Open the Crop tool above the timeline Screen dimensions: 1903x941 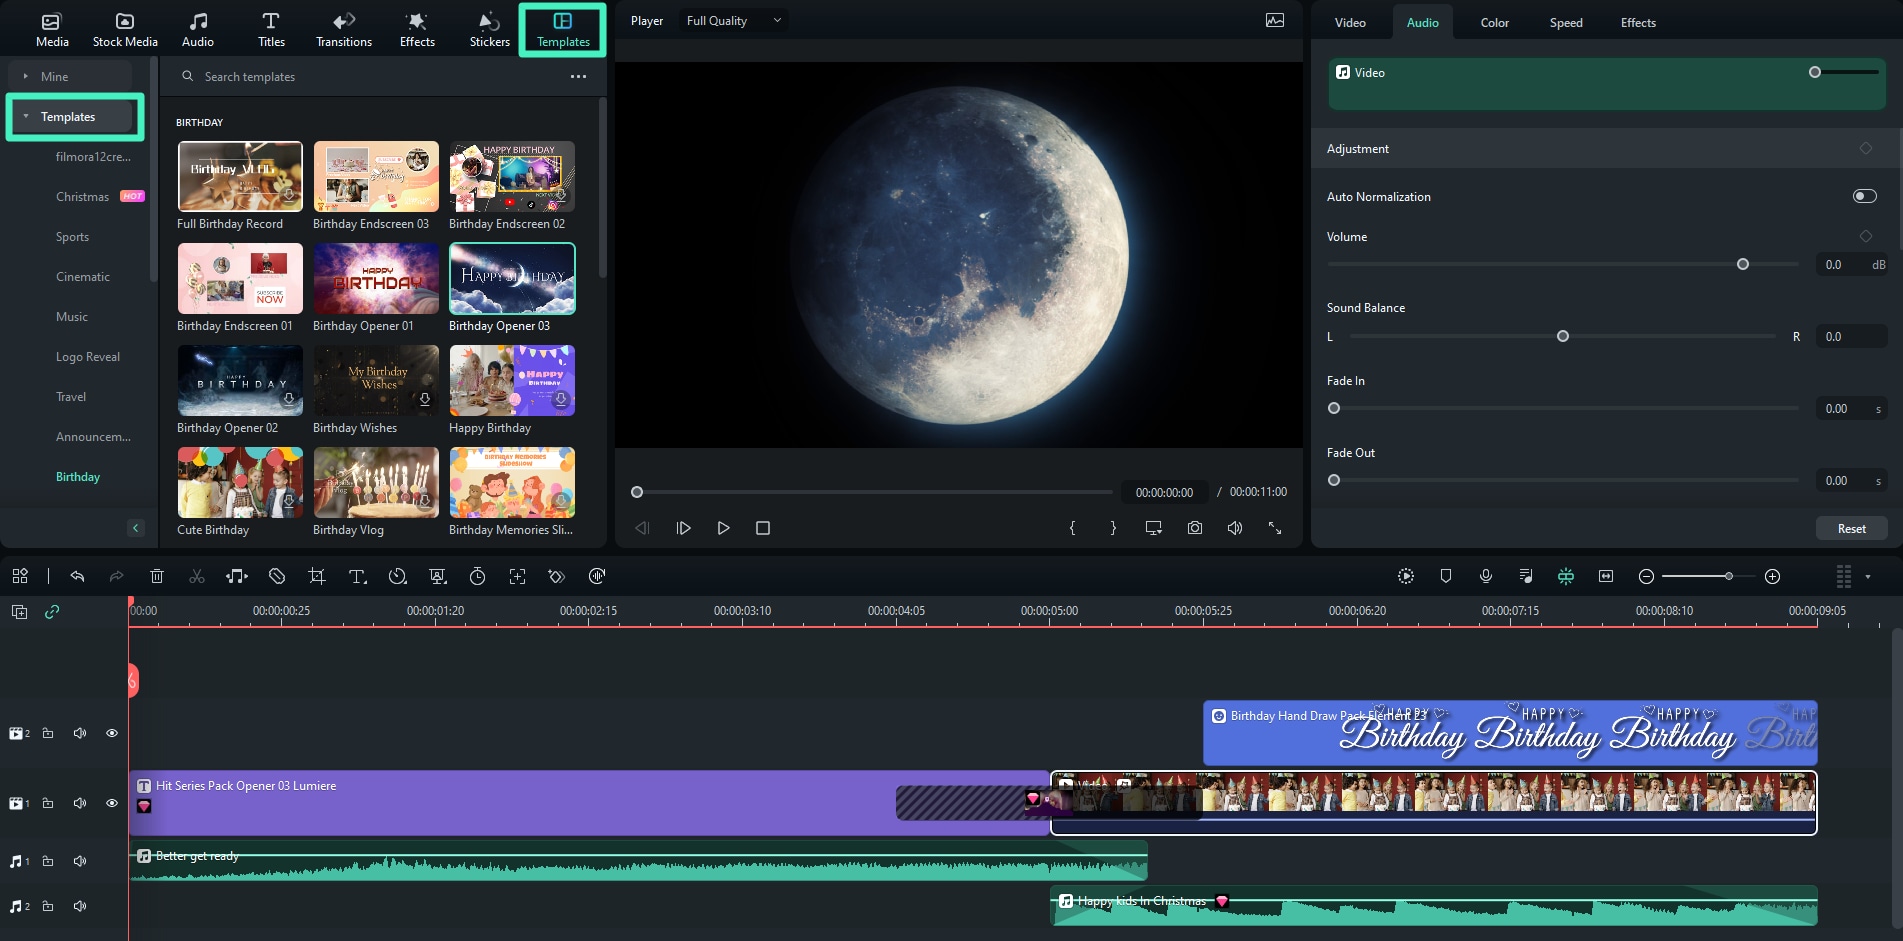(317, 576)
